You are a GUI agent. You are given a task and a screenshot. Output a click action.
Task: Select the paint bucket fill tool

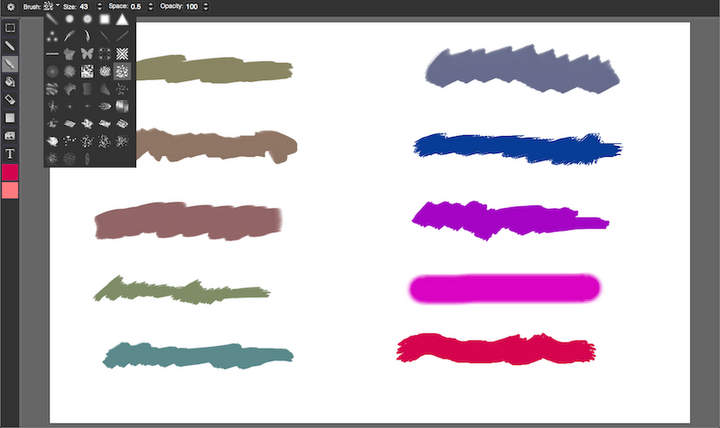point(10,82)
